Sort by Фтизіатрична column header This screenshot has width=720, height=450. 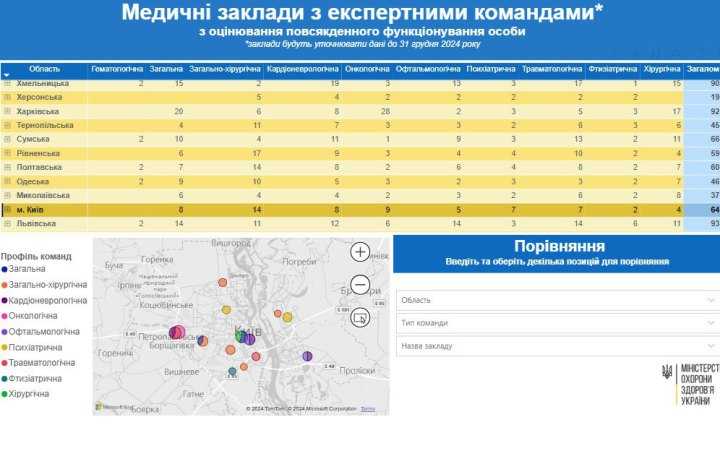[613, 69]
